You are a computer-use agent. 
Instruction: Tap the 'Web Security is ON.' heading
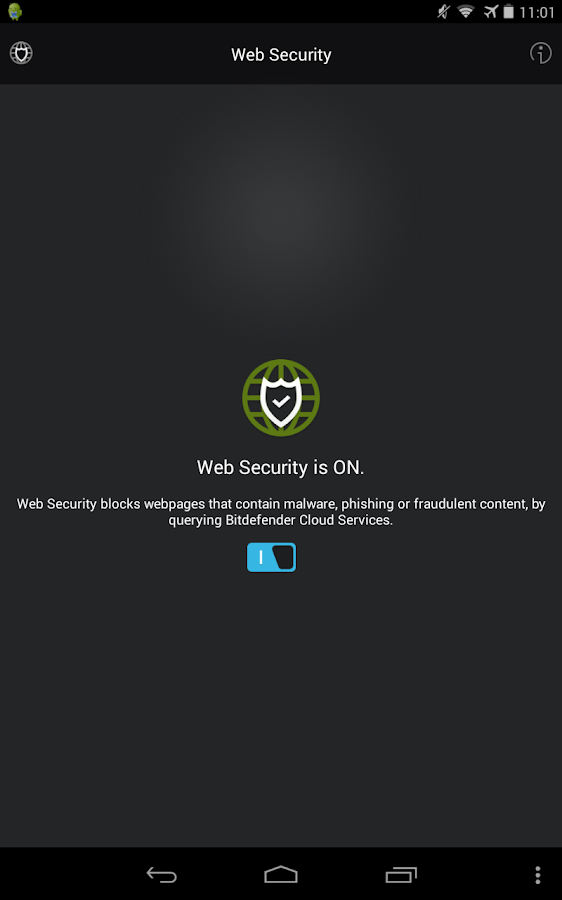[281, 467]
